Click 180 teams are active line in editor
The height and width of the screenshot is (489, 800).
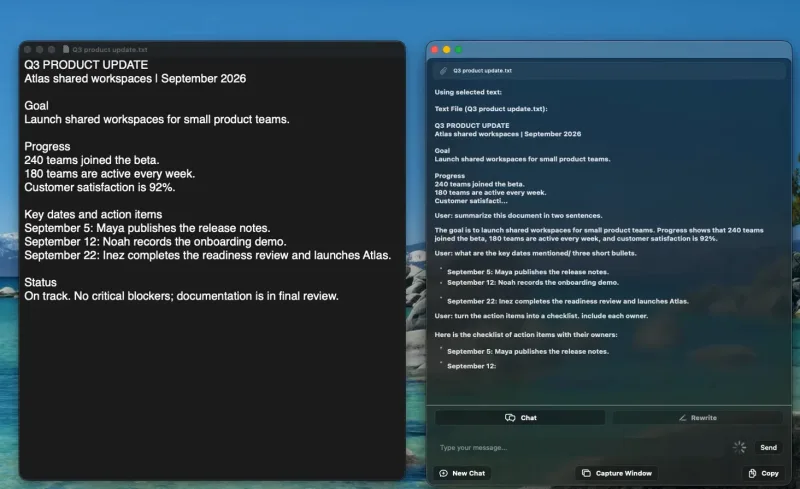[110, 174]
